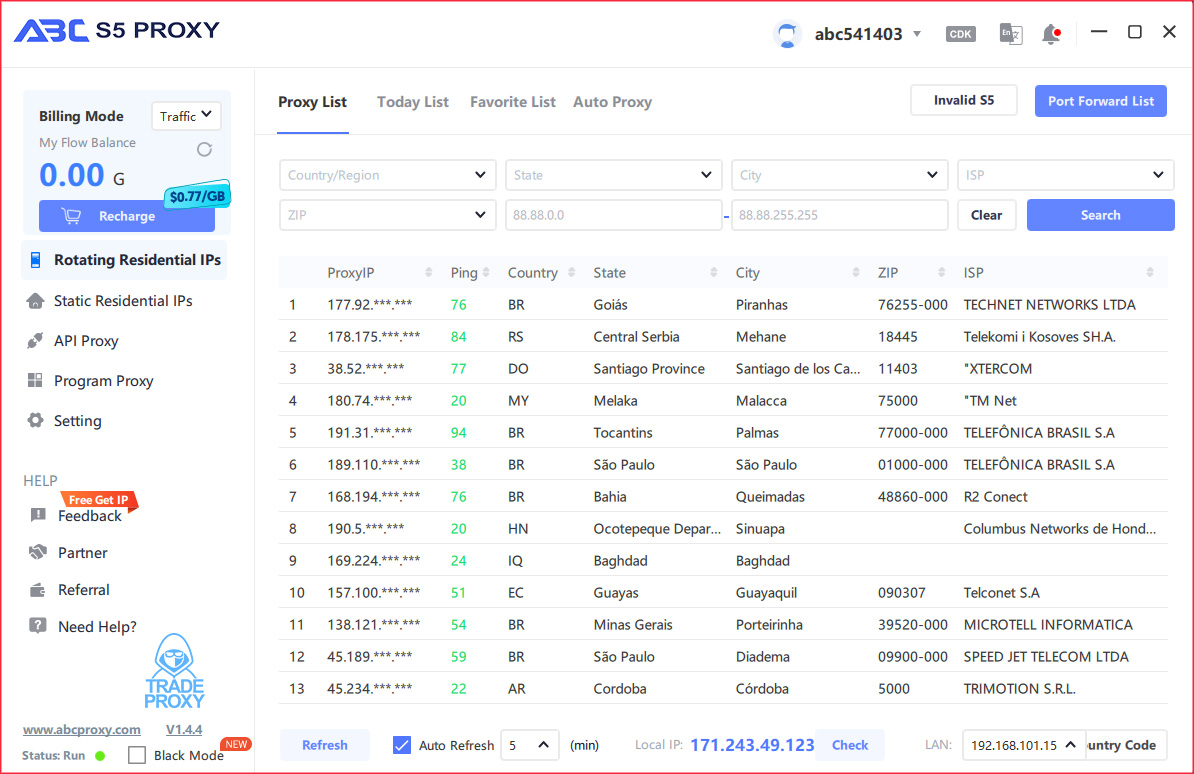The width and height of the screenshot is (1194, 774).
Task: Open the LAN address dropdown
Action: click(1023, 745)
